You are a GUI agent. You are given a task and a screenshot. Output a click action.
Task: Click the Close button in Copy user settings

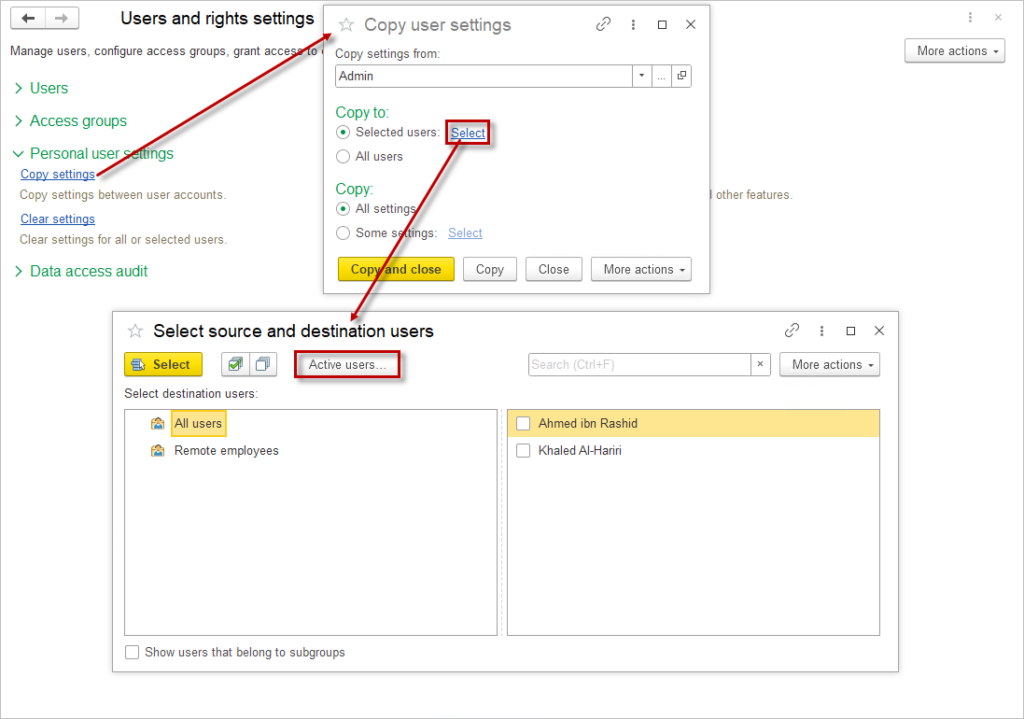554,269
